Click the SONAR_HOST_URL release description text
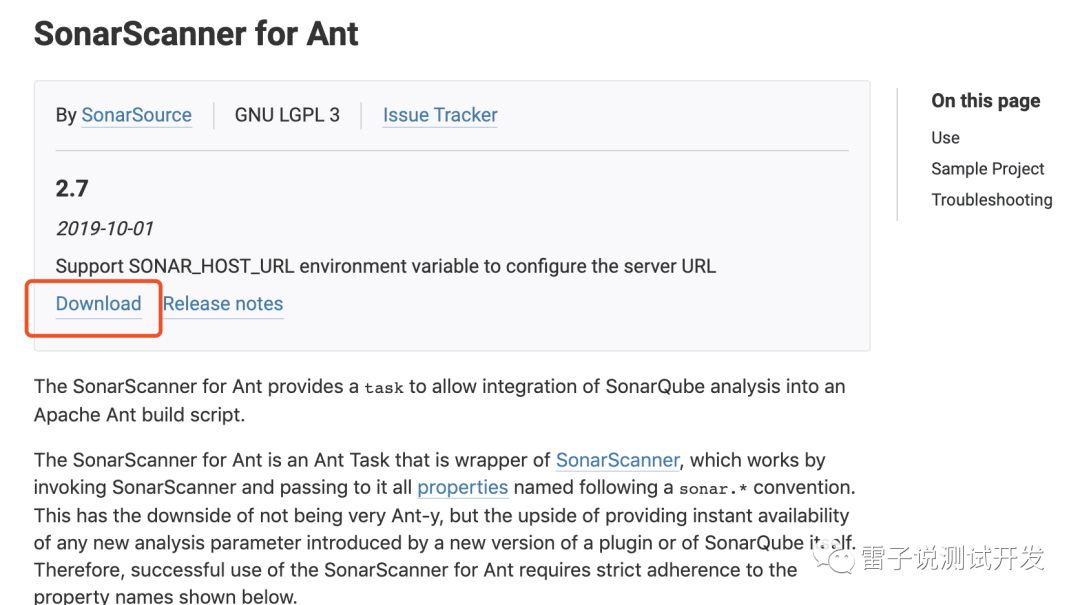1080x605 pixels. 386,267
